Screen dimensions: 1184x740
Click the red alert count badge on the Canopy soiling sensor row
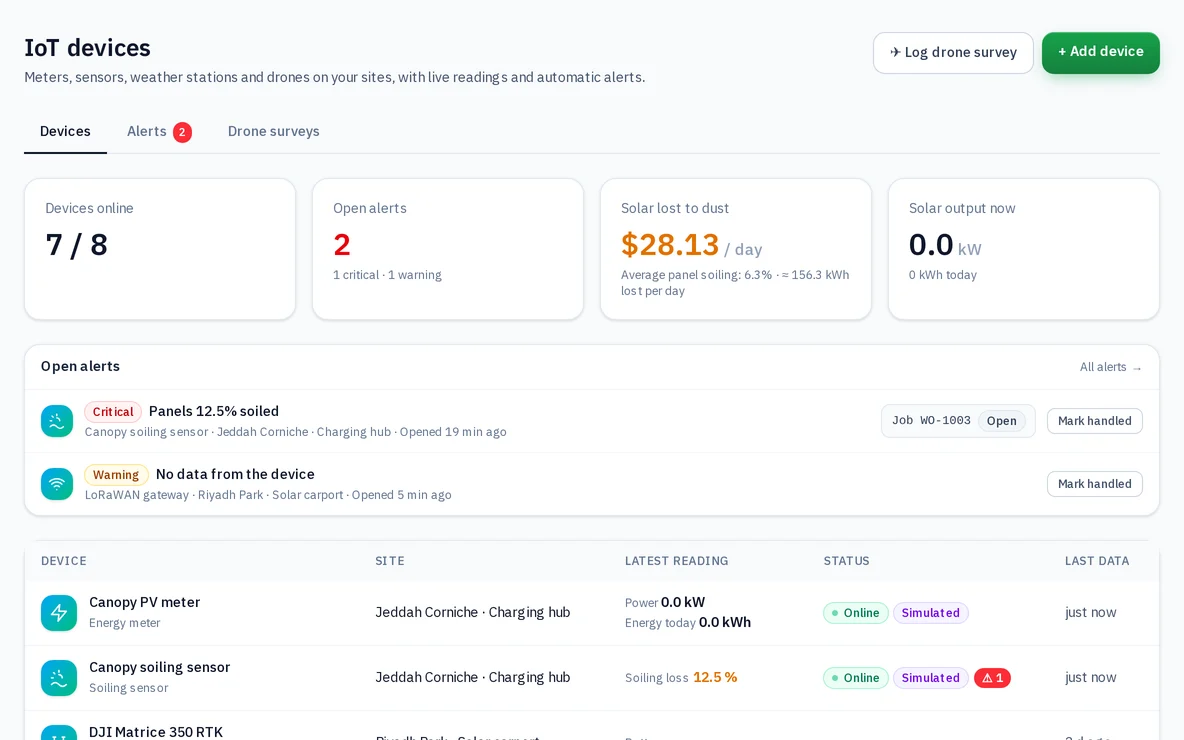[x=992, y=678]
